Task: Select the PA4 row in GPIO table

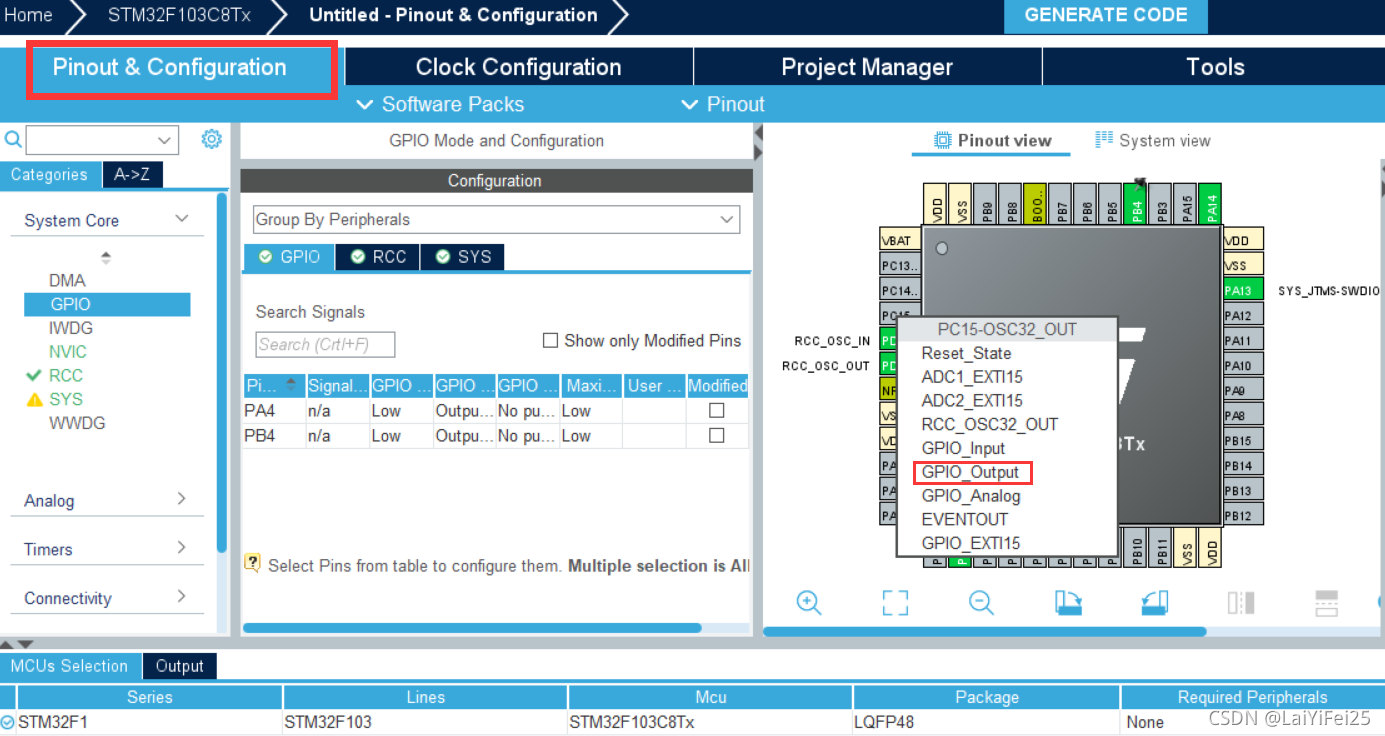Action: point(496,410)
